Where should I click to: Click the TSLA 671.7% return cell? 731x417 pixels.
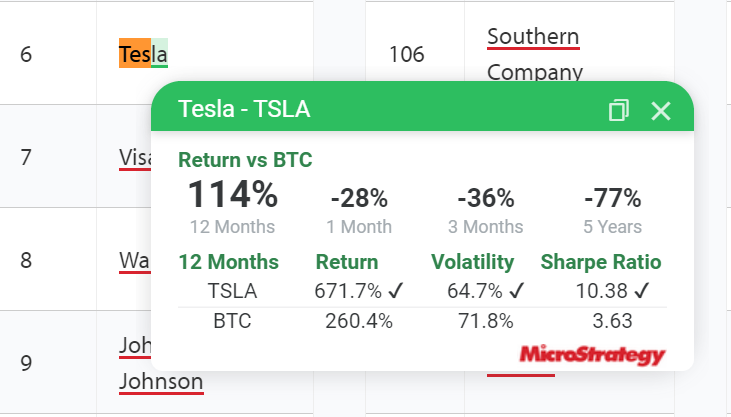[358, 291]
